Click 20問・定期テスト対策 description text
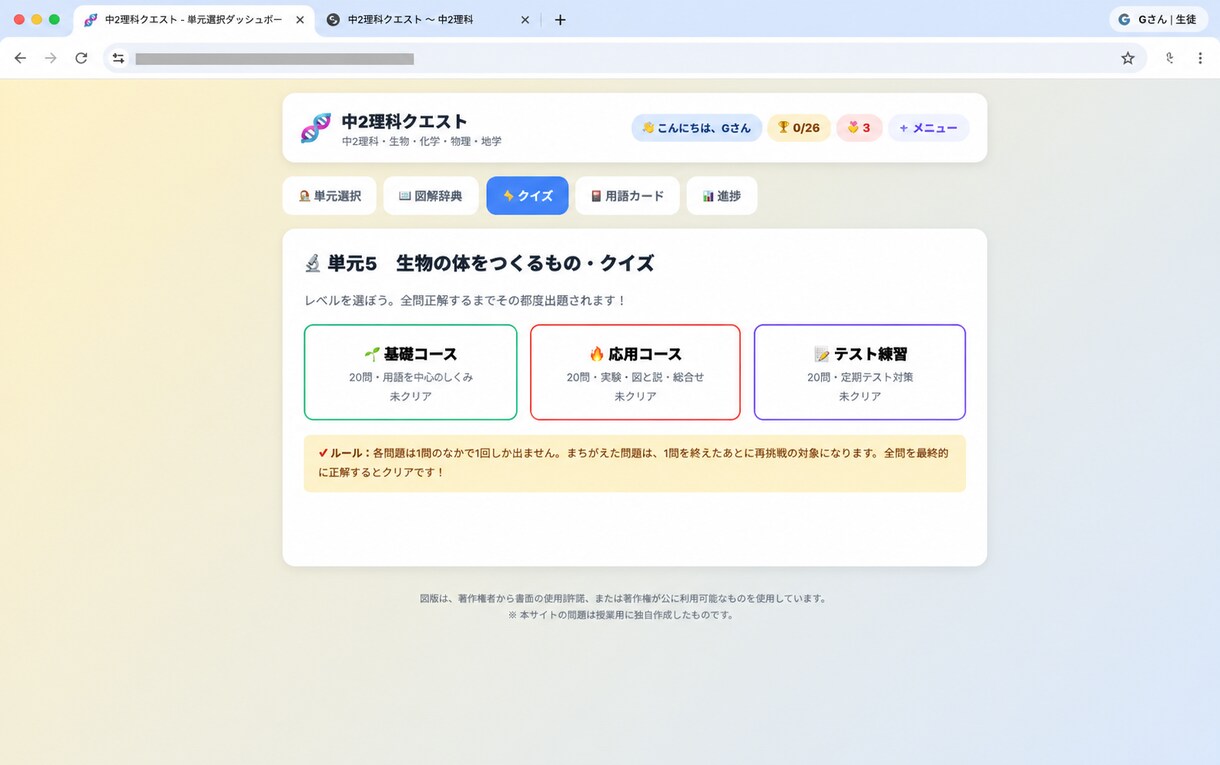1220x765 pixels. [860, 377]
